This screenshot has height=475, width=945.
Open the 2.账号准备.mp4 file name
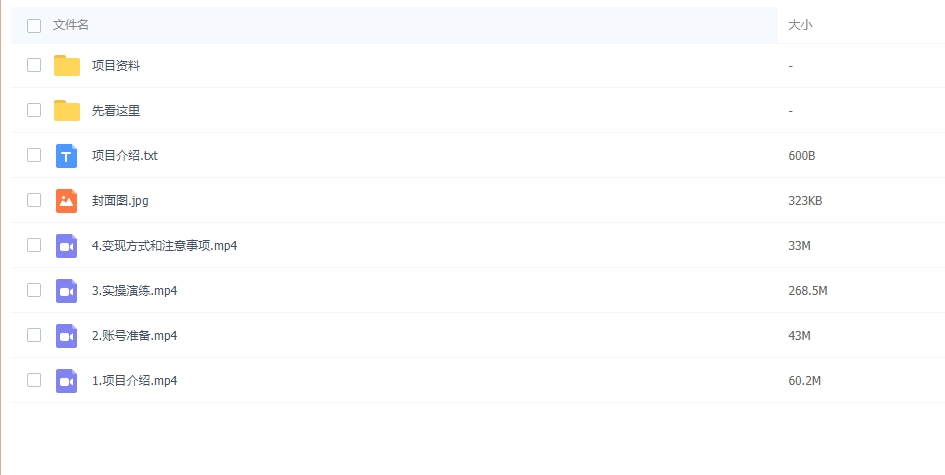(135, 336)
